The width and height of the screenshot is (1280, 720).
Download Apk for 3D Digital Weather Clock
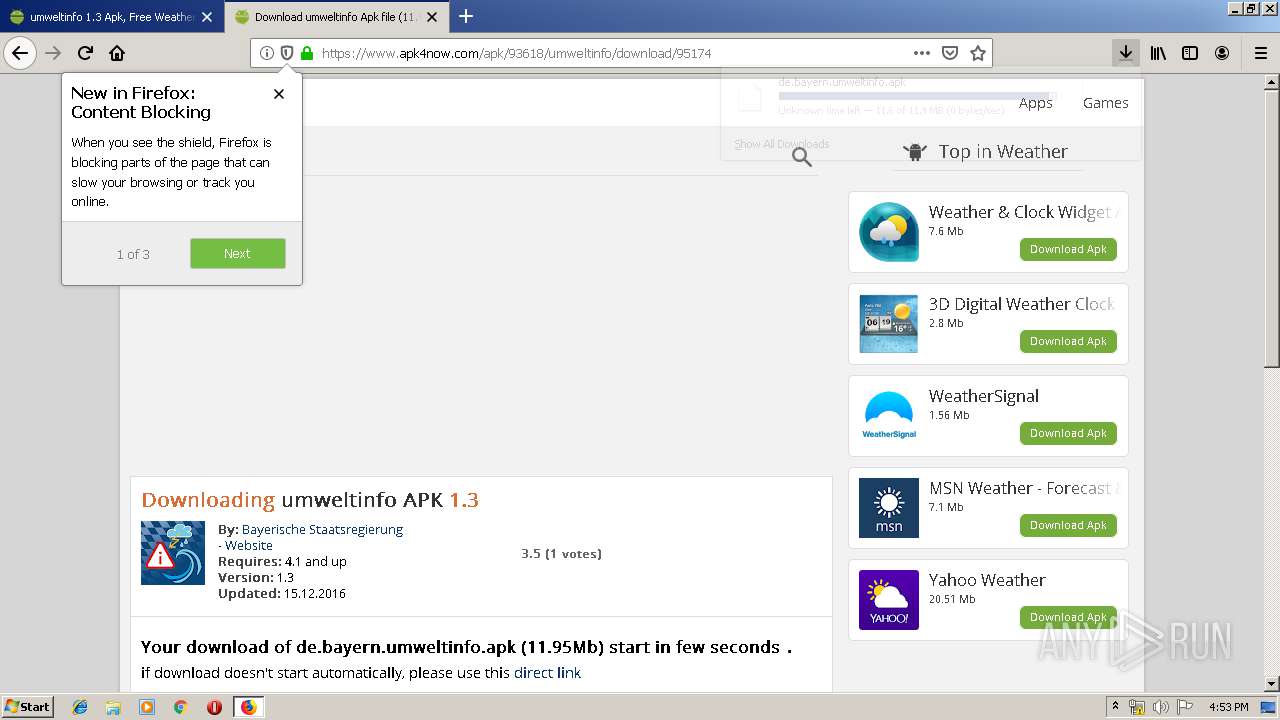coord(1068,342)
